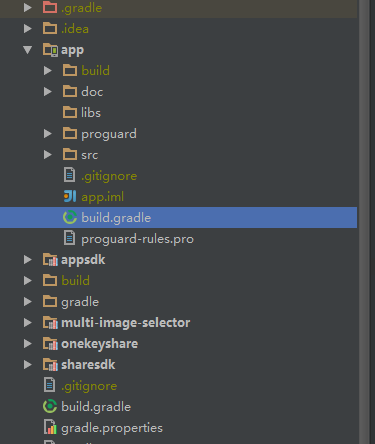Click the app module folder icon

point(50,50)
